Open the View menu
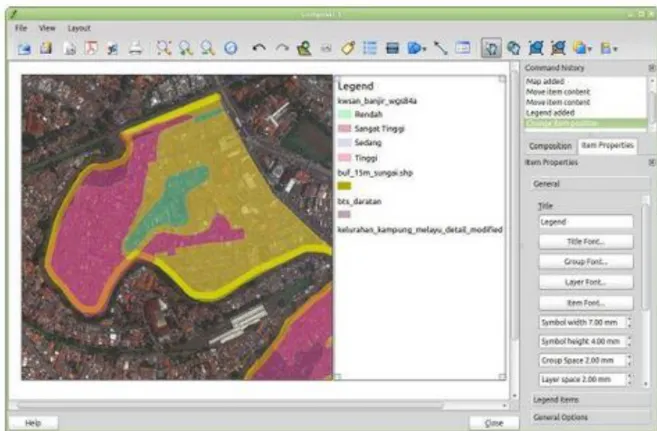 47,28
